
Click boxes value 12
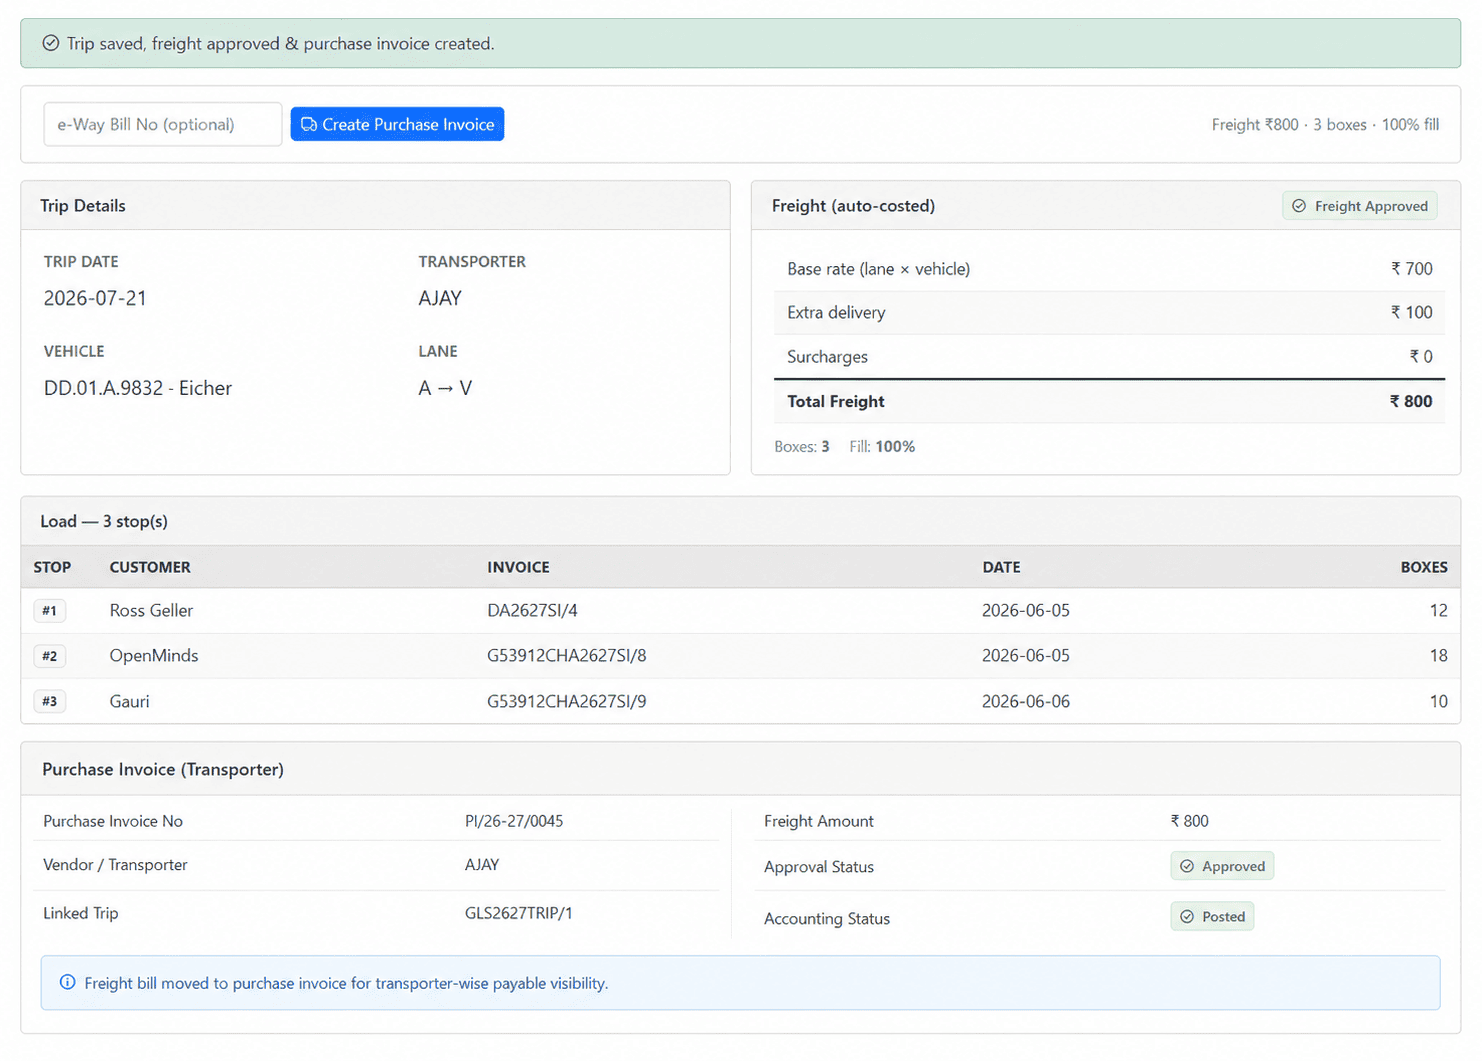point(1438,610)
